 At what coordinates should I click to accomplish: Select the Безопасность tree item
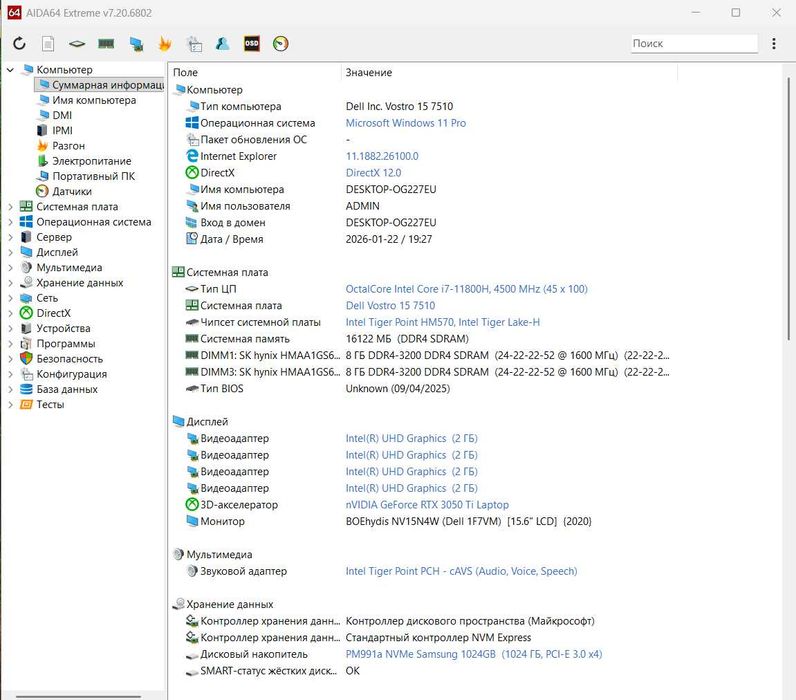click(x=70, y=359)
